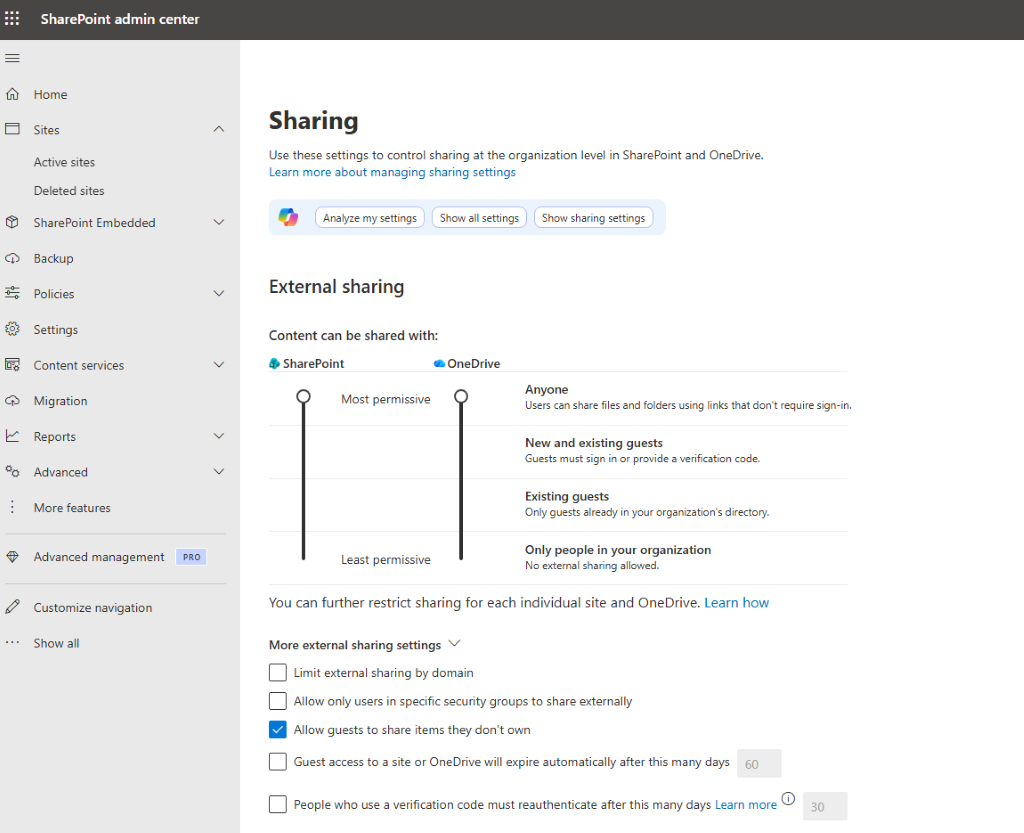Click the Customize navigation pencil icon

pos(12,607)
